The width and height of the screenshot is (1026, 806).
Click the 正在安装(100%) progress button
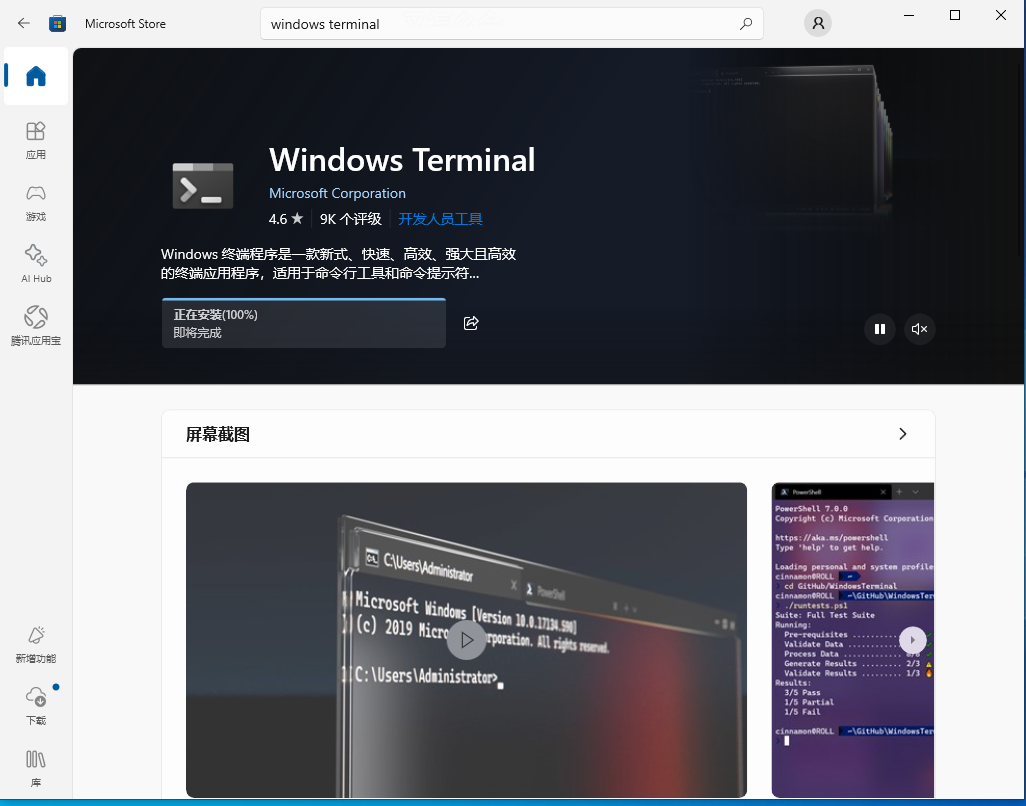pos(304,323)
